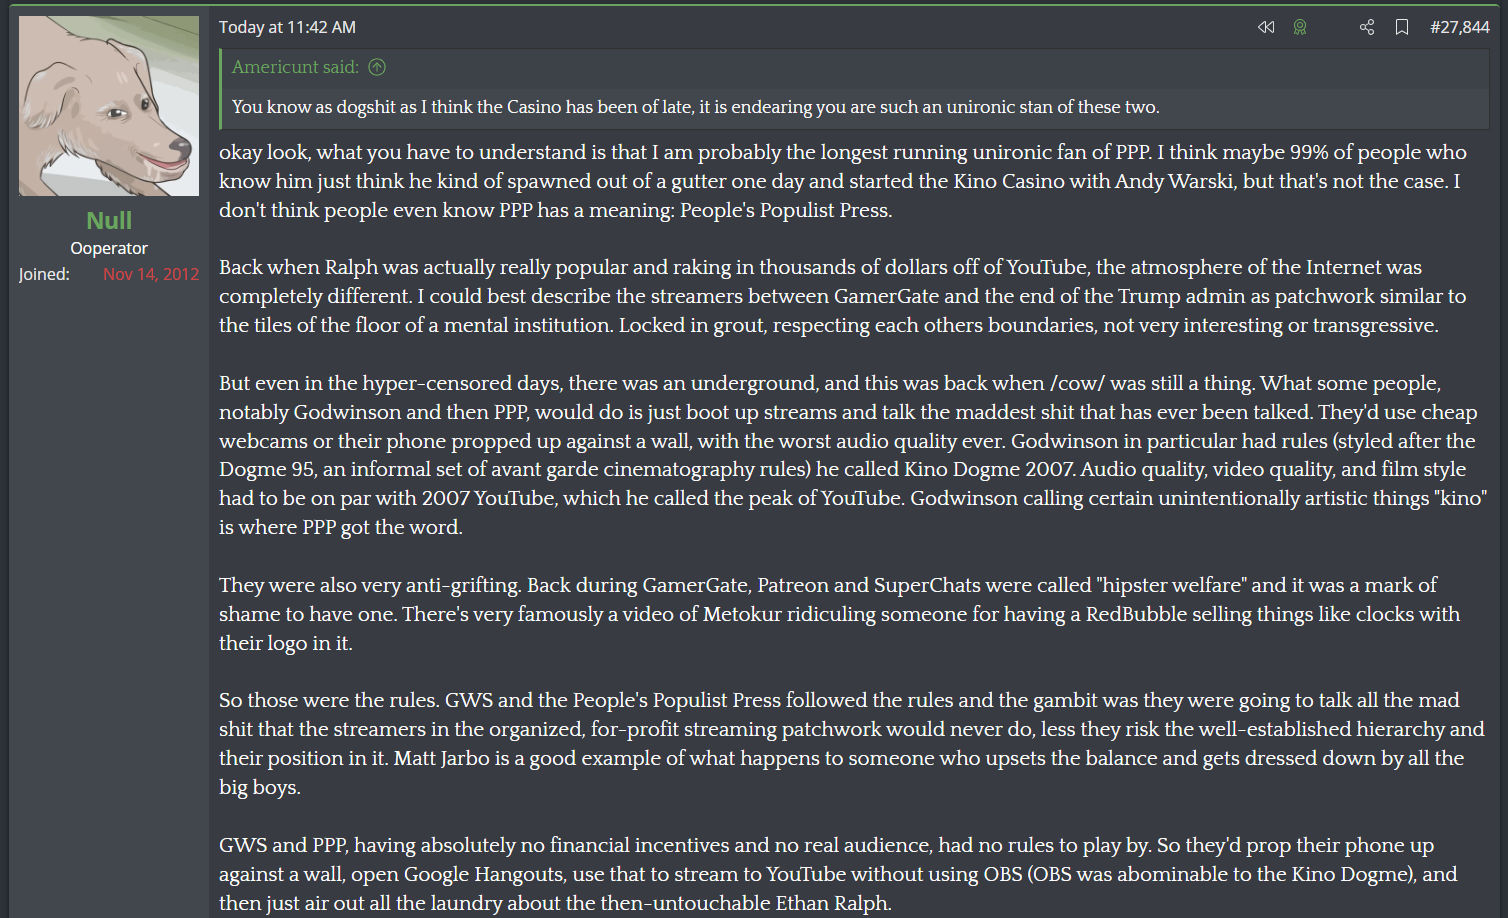Open the Null username profile link
Image resolution: width=1508 pixels, height=918 pixels.
tap(109, 220)
